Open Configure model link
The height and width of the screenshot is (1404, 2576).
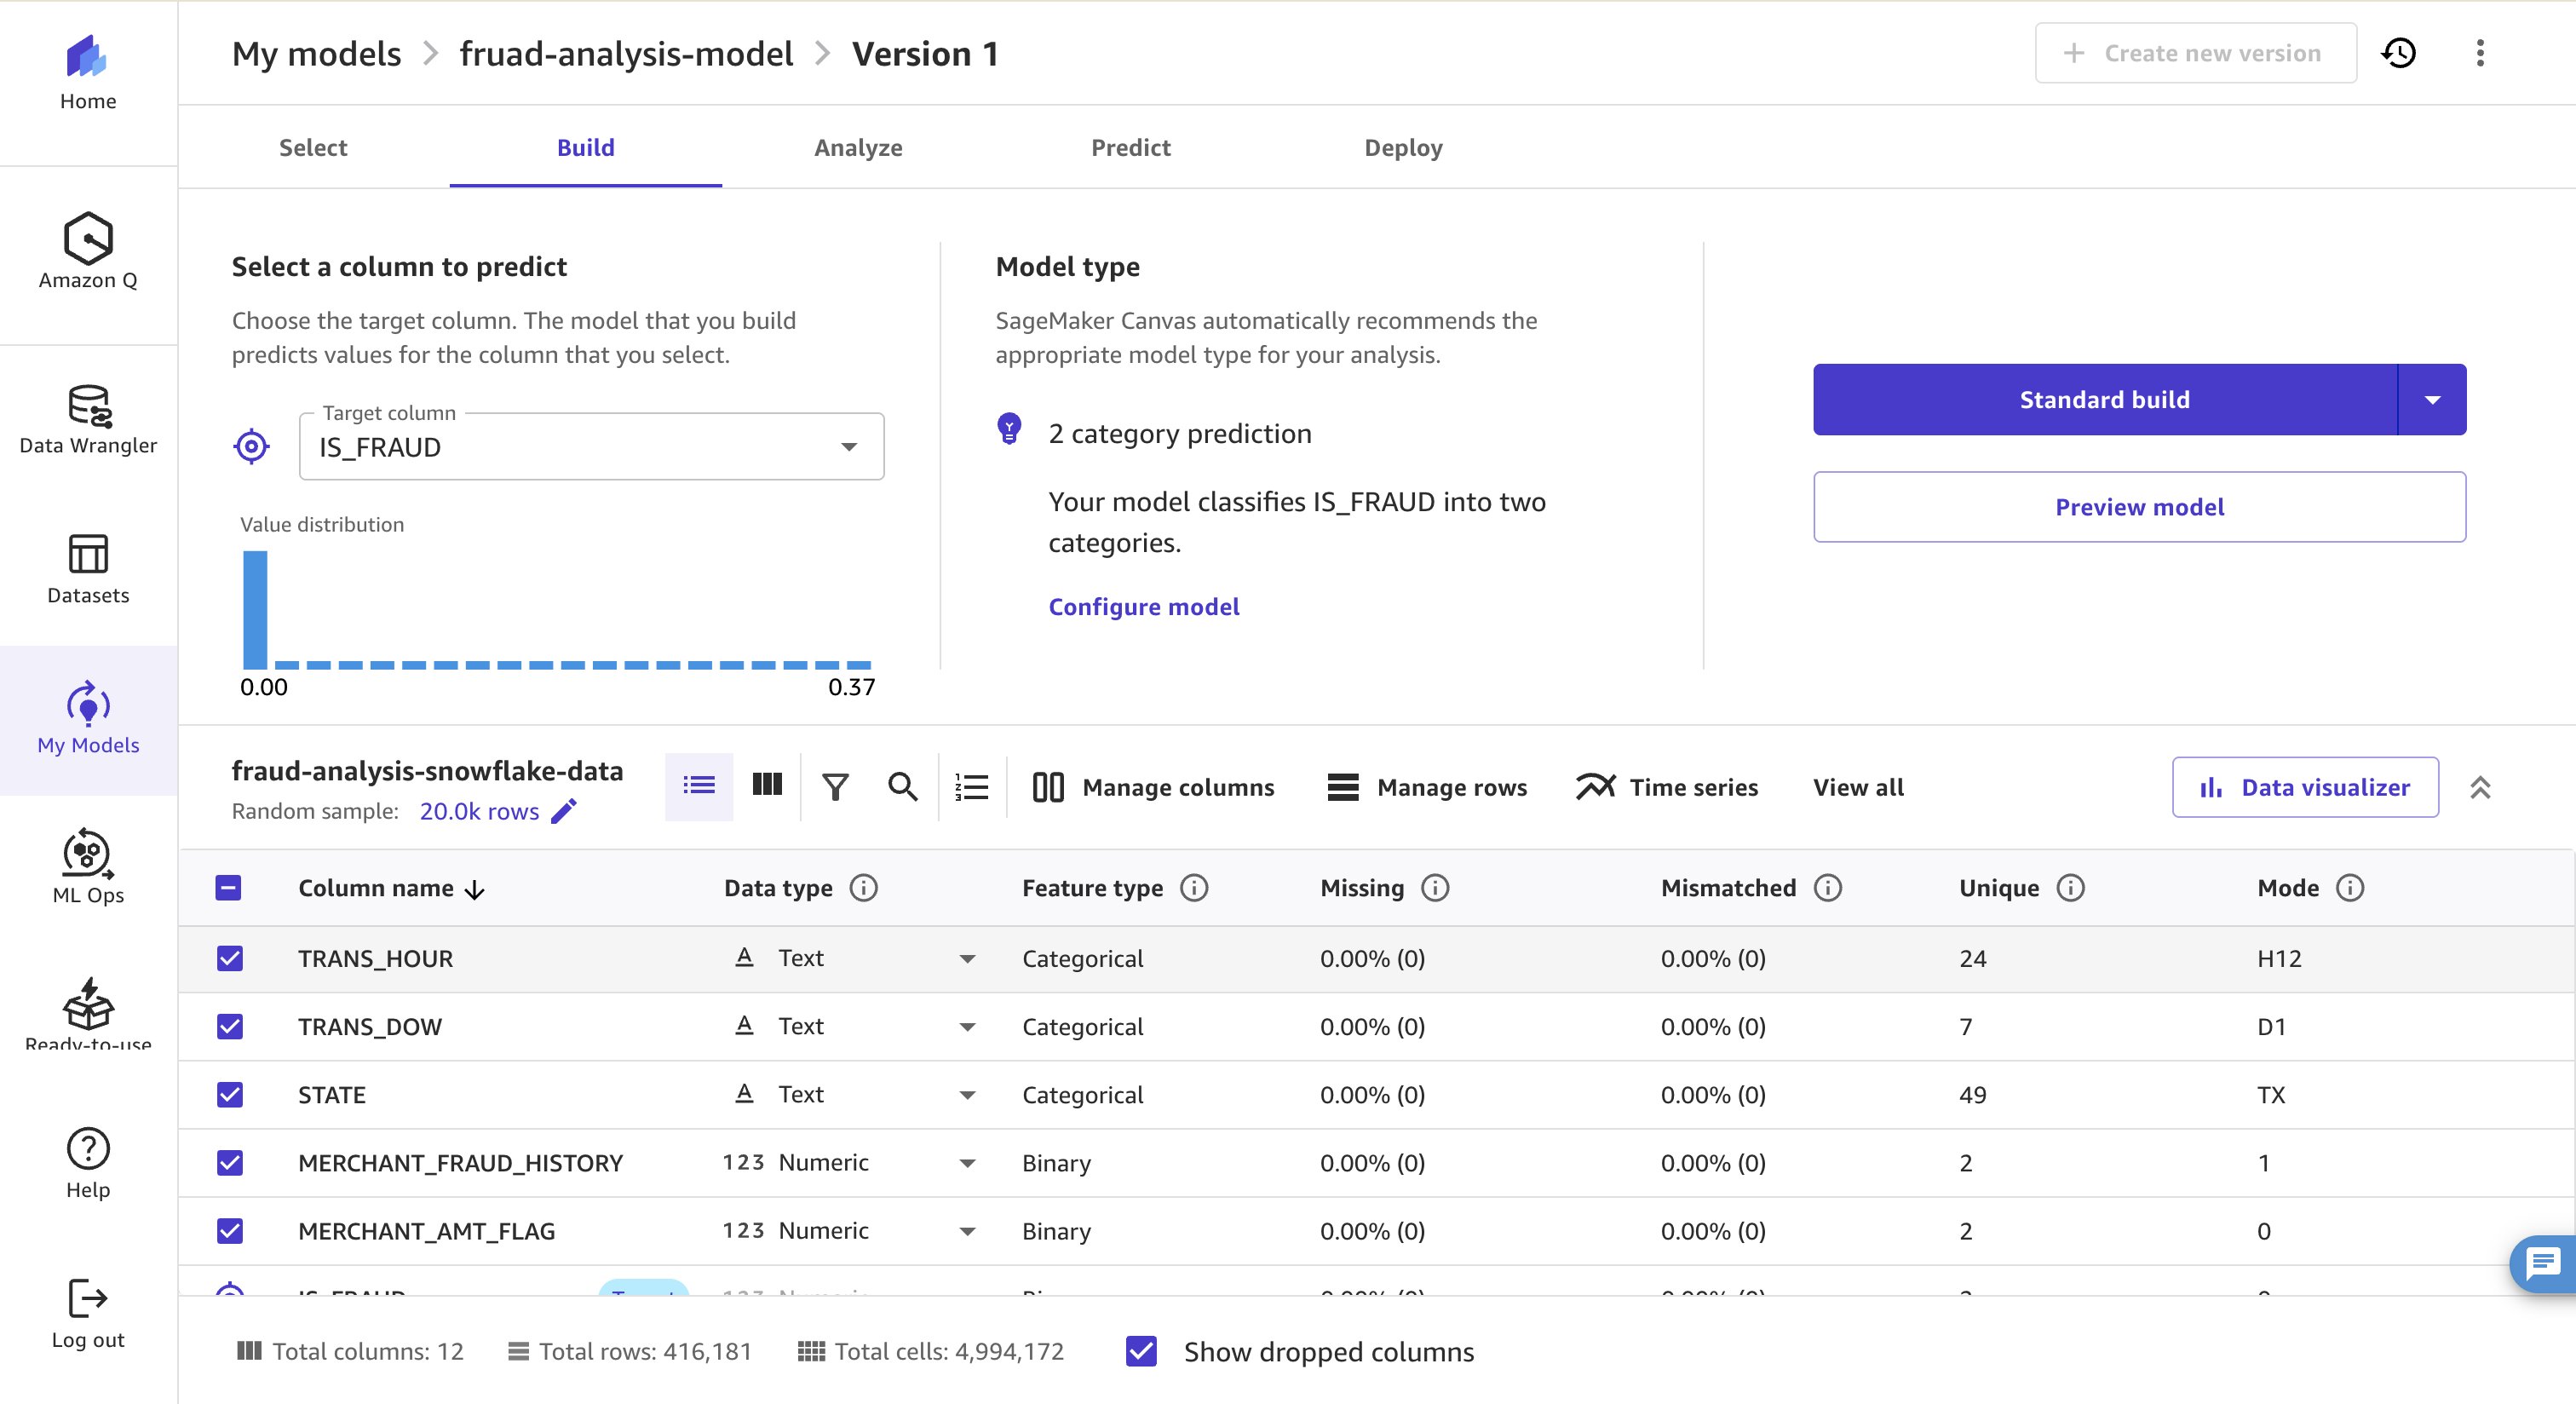[1144, 607]
